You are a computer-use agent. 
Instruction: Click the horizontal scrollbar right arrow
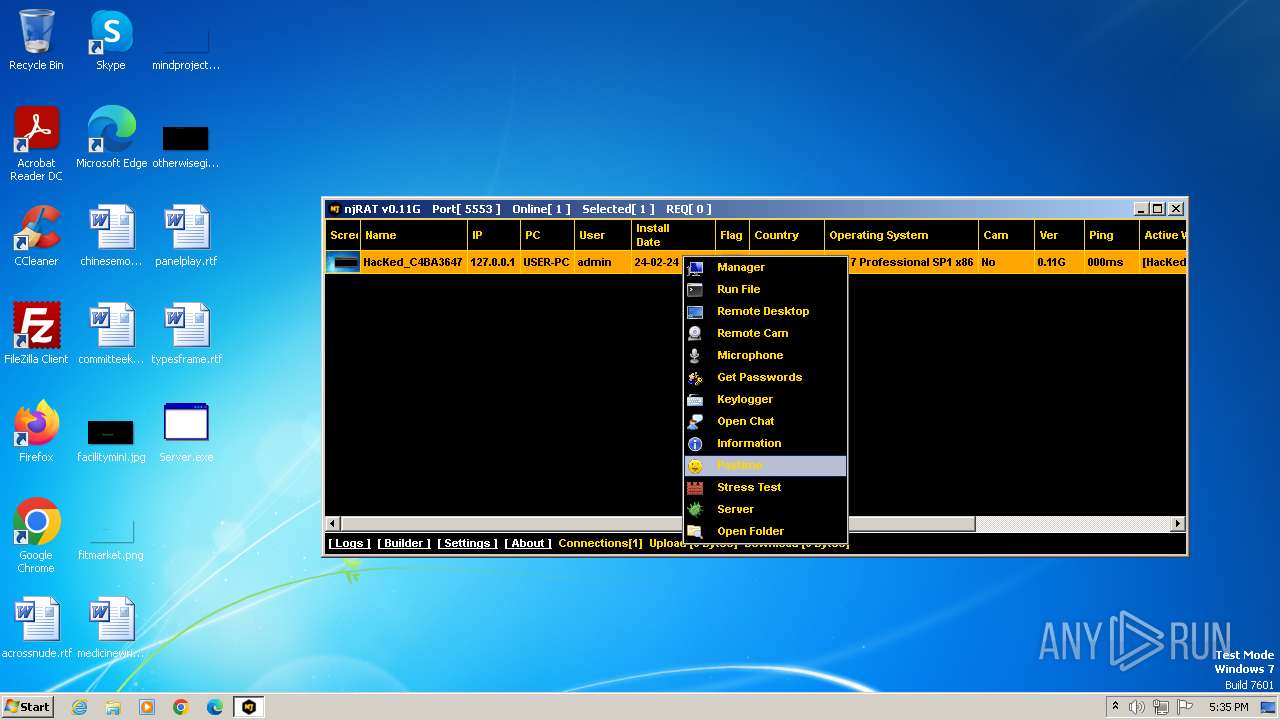coord(1178,523)
